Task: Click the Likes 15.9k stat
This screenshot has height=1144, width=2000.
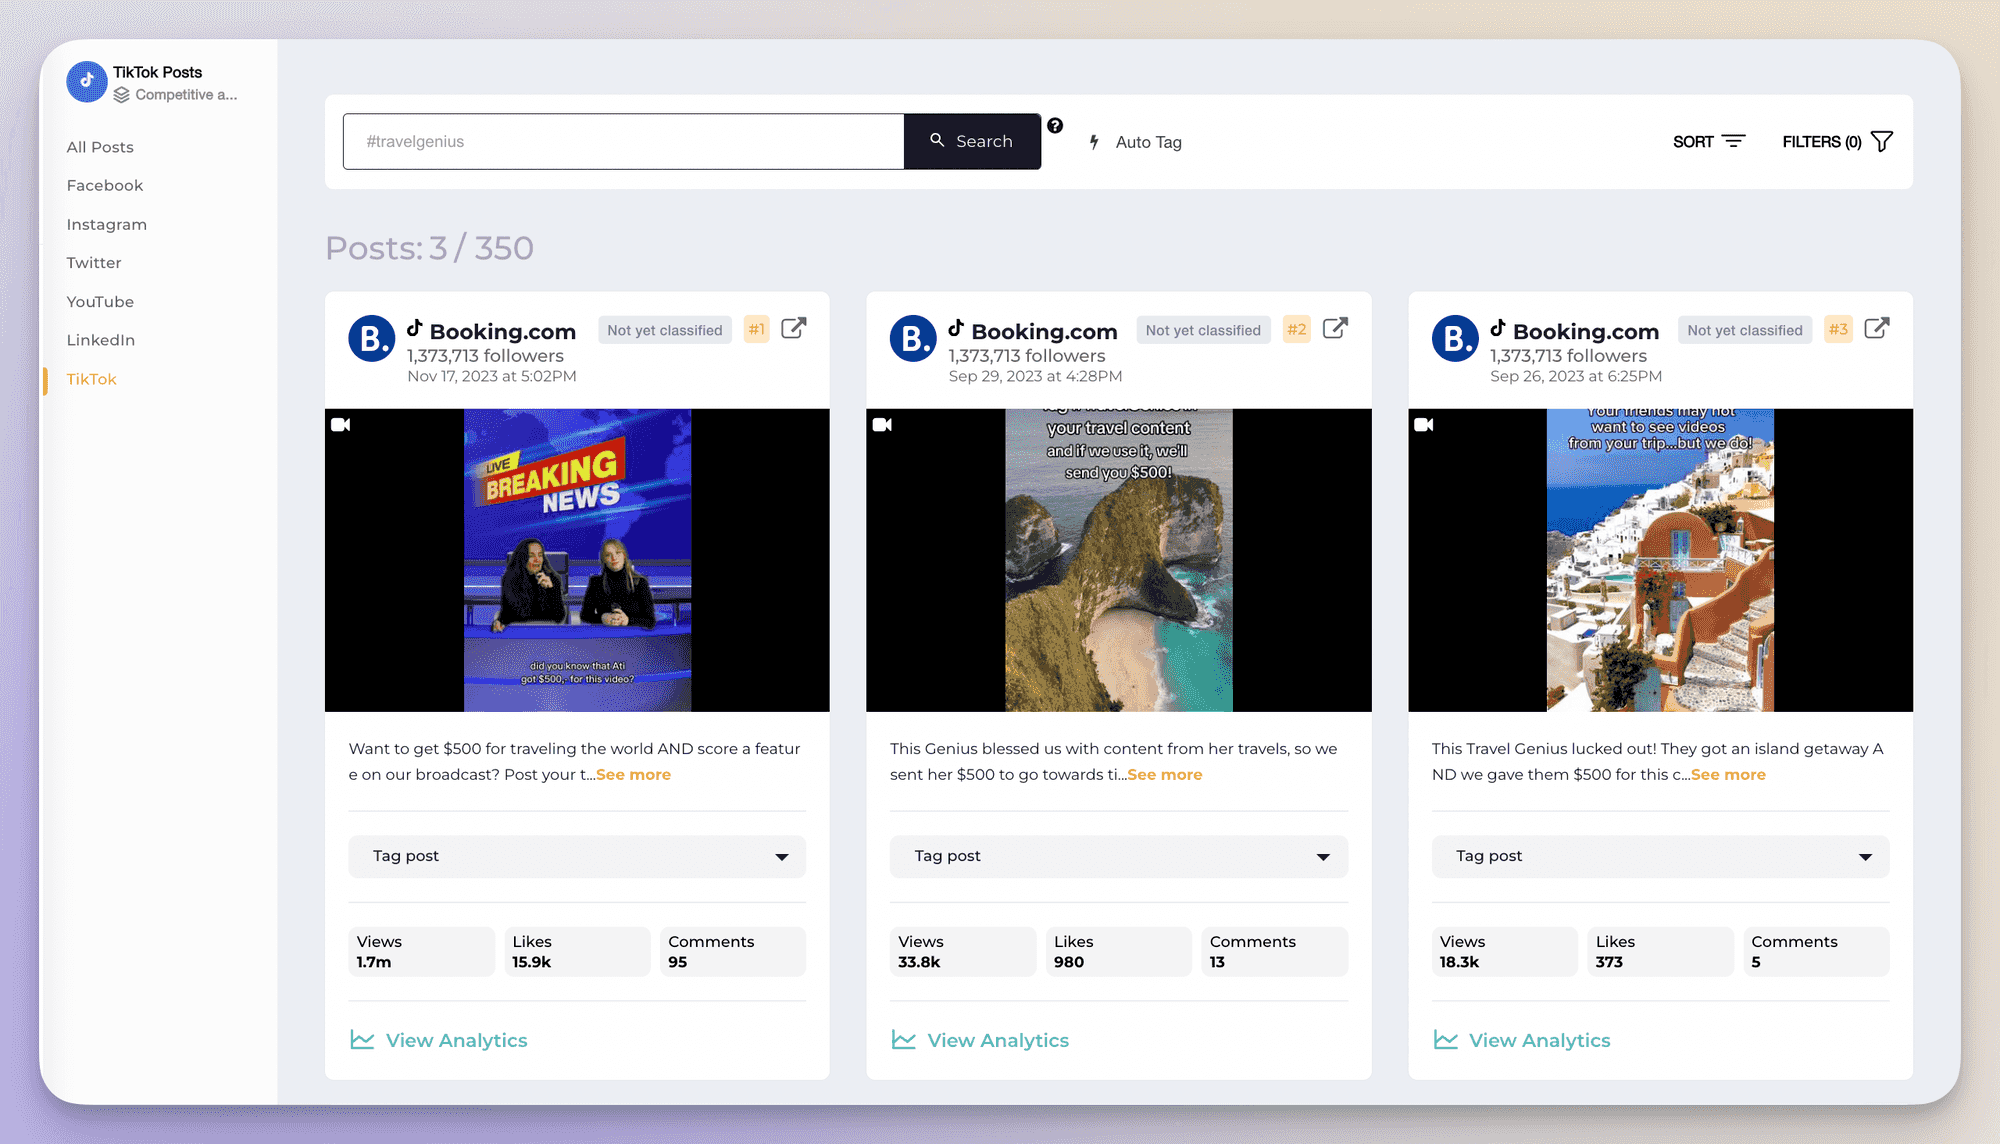Action: (x=577, y=951)
